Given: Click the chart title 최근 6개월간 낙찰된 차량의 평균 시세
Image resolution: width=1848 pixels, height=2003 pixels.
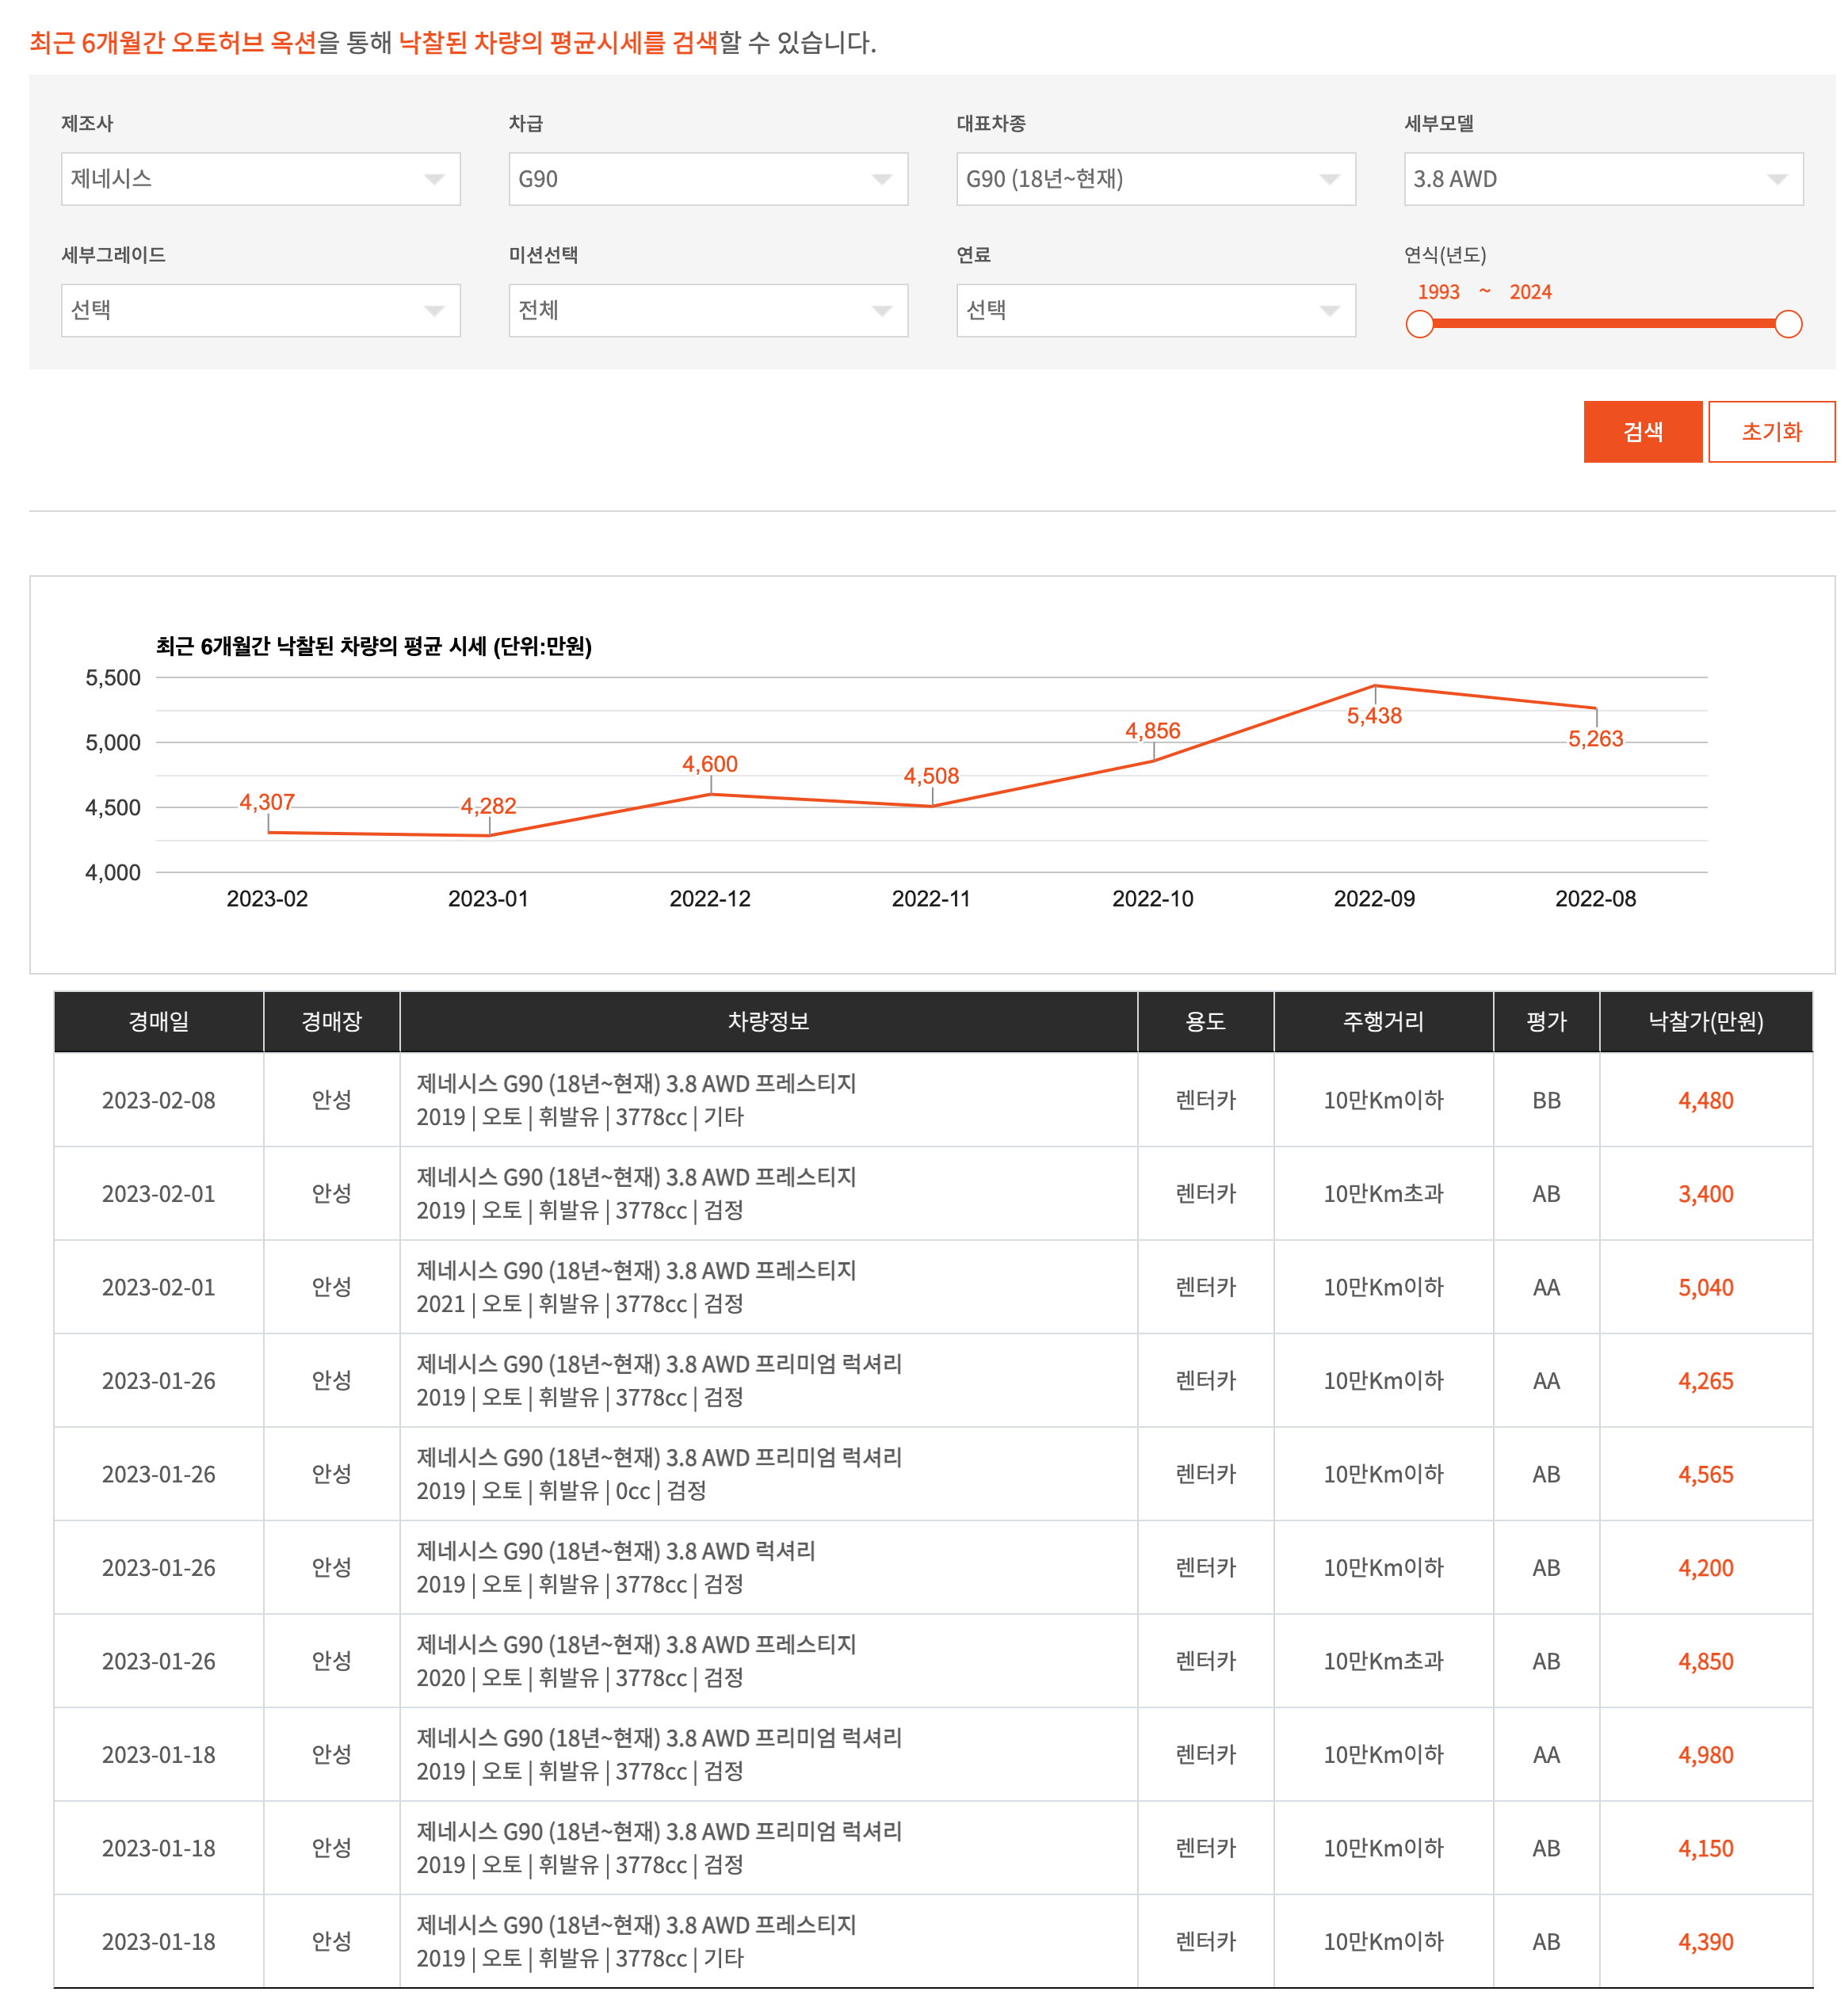Looking at the screenshot, I should coord(373,646).
